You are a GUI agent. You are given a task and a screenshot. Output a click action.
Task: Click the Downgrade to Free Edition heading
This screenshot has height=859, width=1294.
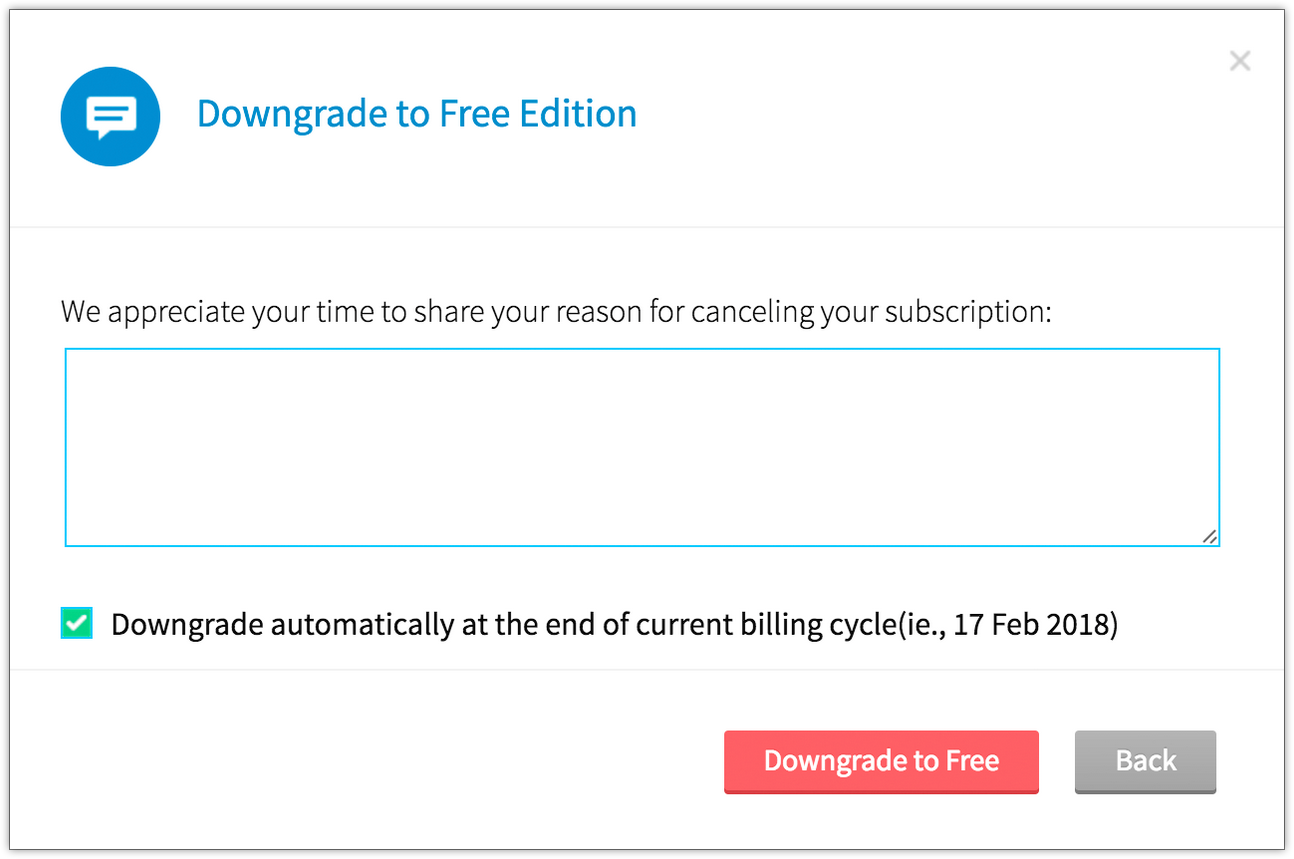pyautogui.click(x=416, y=114)
